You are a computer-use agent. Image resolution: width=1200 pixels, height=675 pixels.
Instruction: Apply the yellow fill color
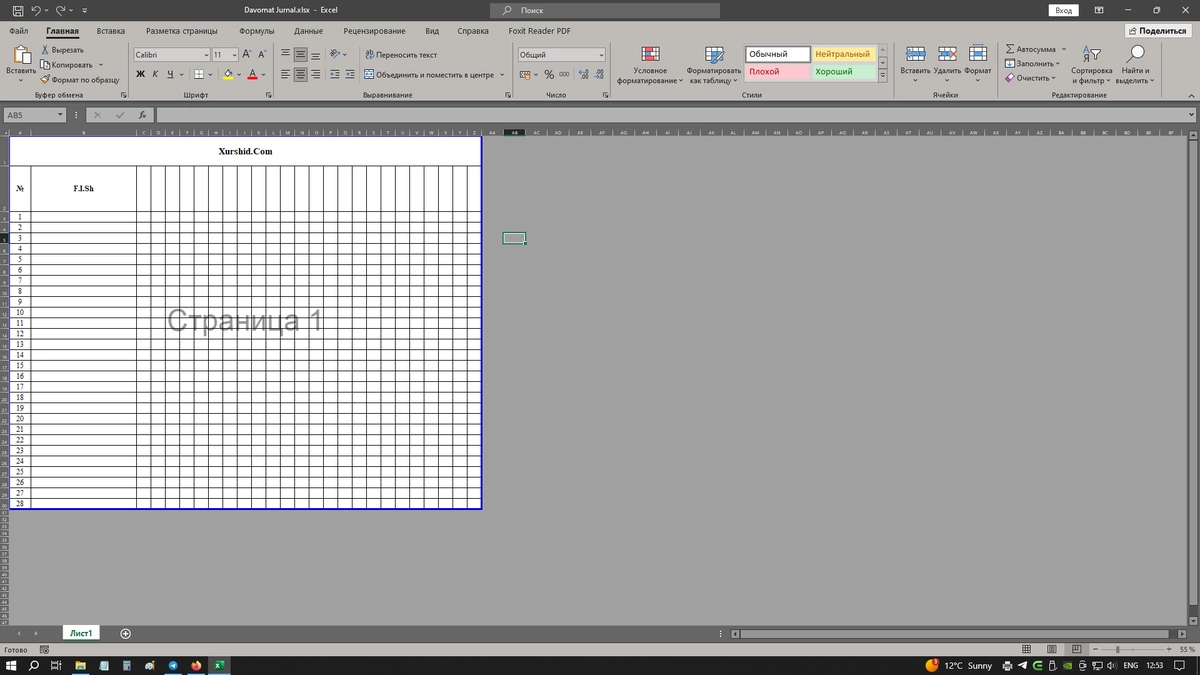tap(228, 74)
